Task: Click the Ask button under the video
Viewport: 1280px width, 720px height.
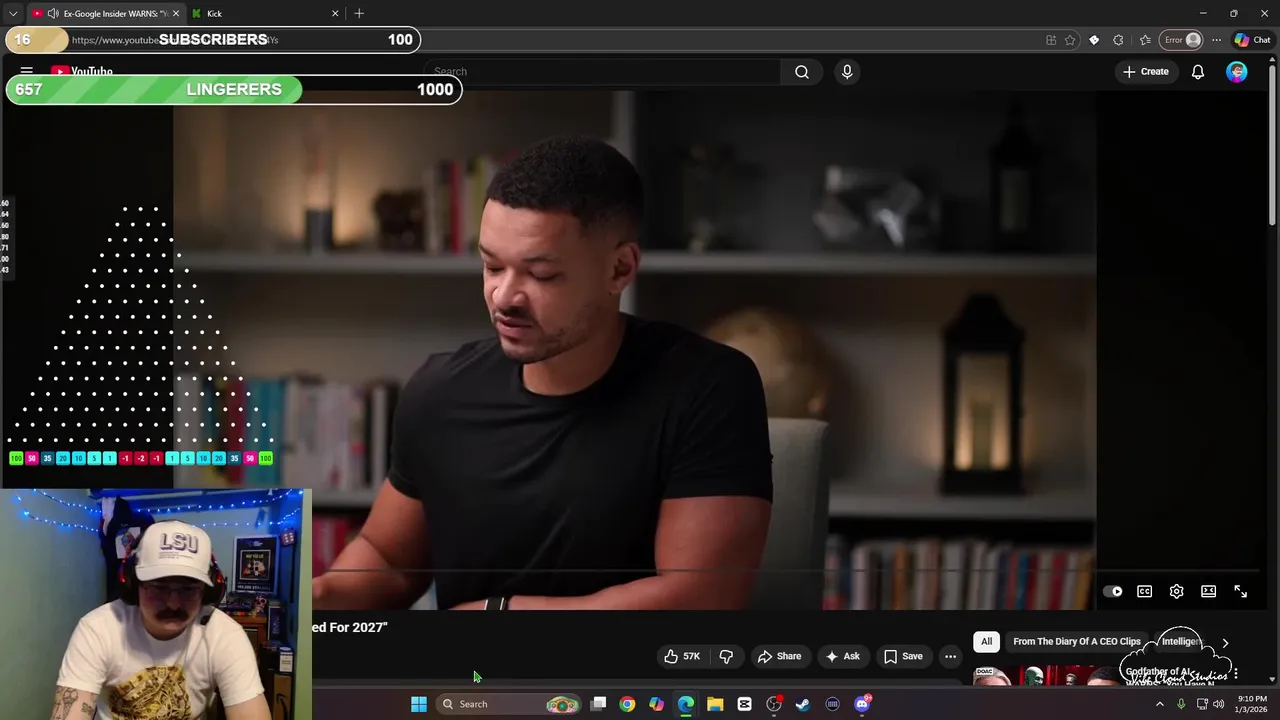Action: 842,656
